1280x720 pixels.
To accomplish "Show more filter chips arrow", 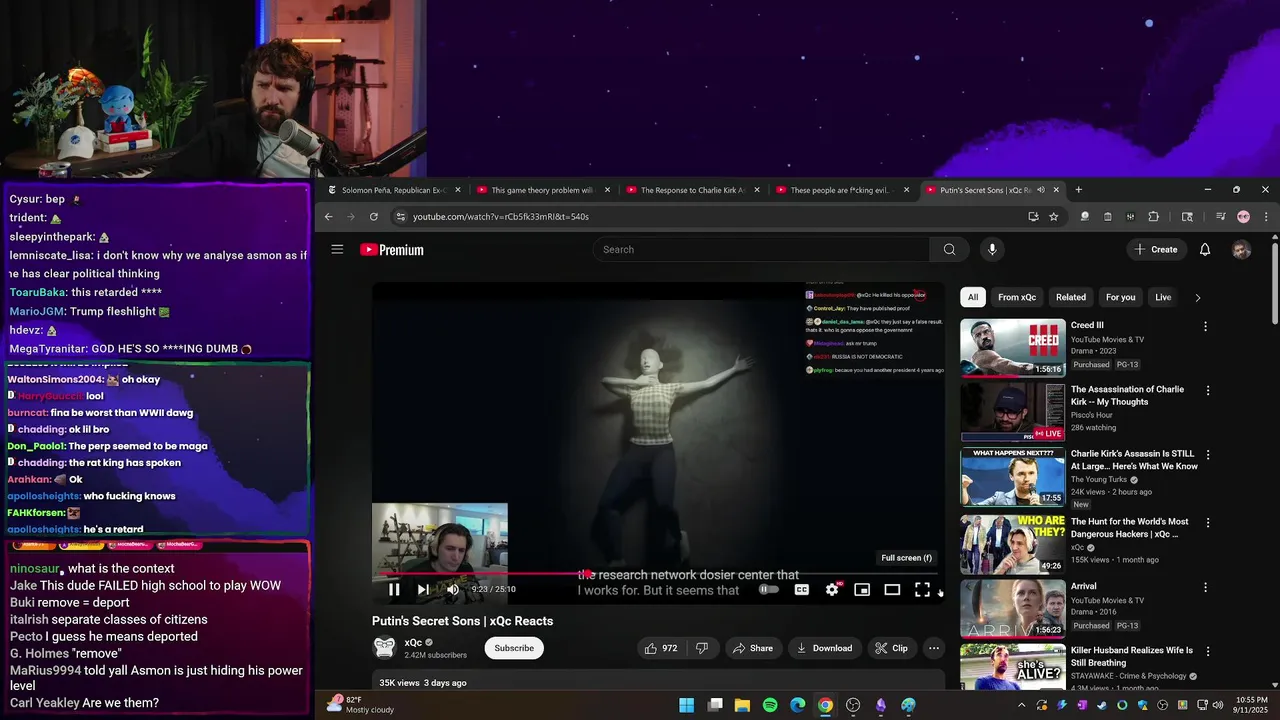I will [x=1198, y=297].
